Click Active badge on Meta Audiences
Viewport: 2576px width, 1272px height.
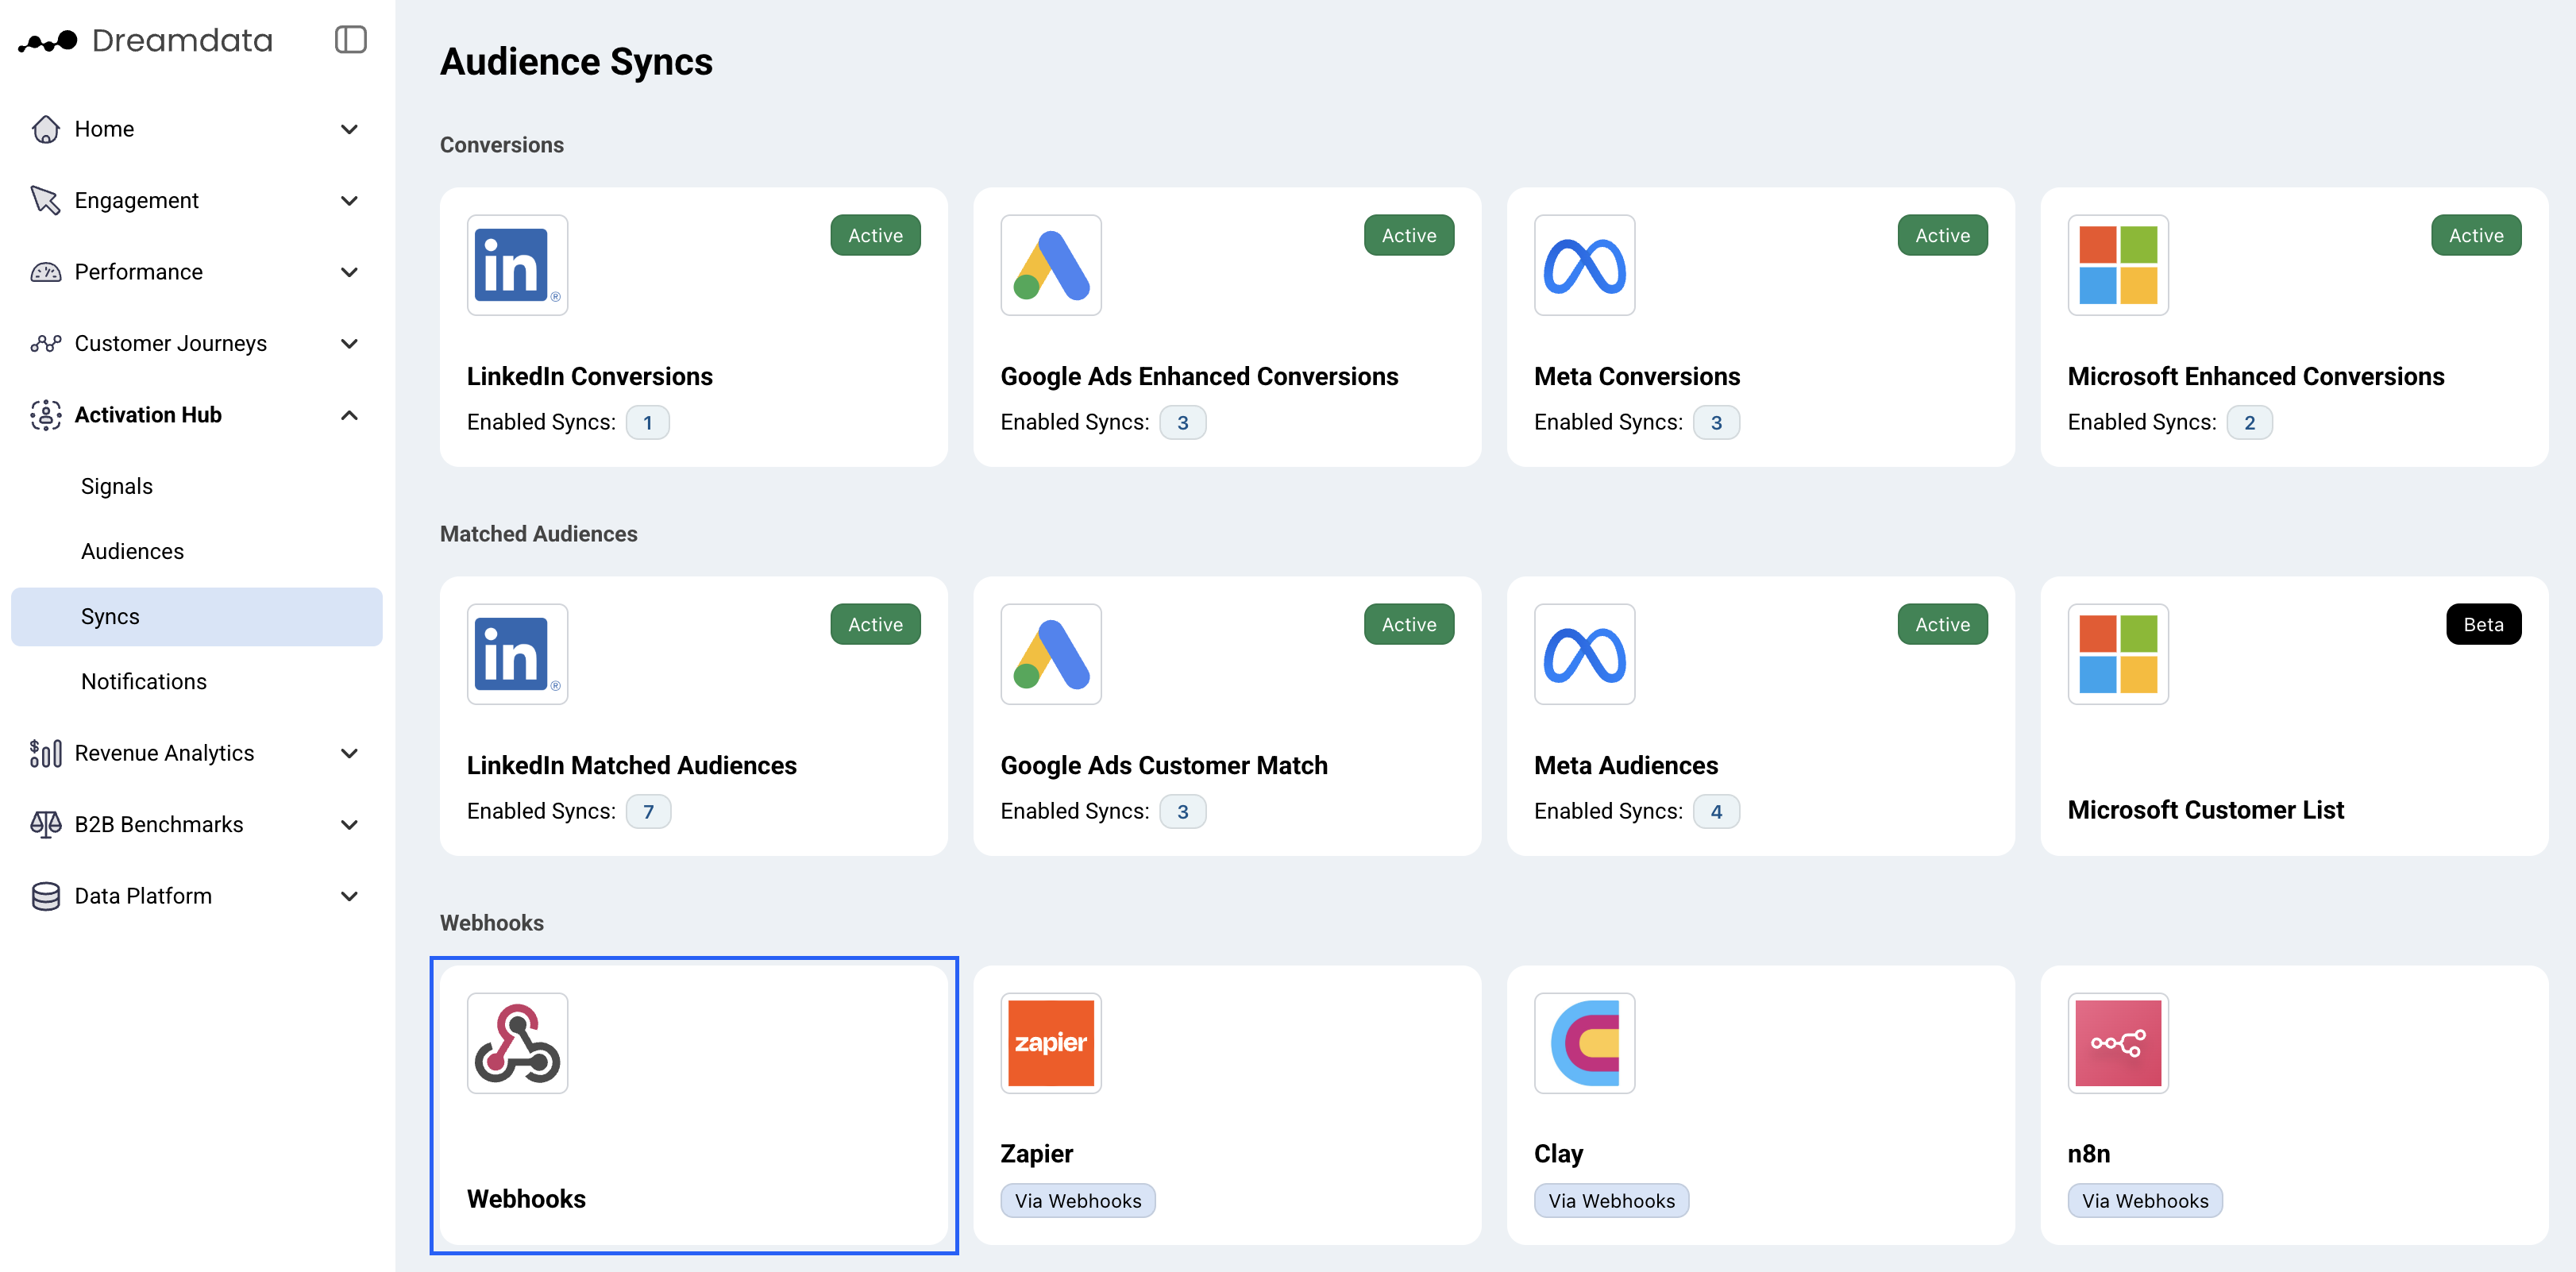click(x=1942, y=624)
